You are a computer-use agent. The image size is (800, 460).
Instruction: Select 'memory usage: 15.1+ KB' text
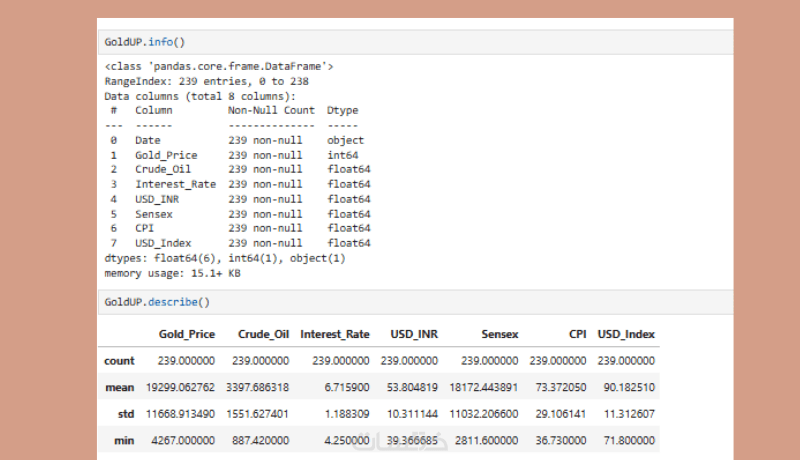pos(172,273)
